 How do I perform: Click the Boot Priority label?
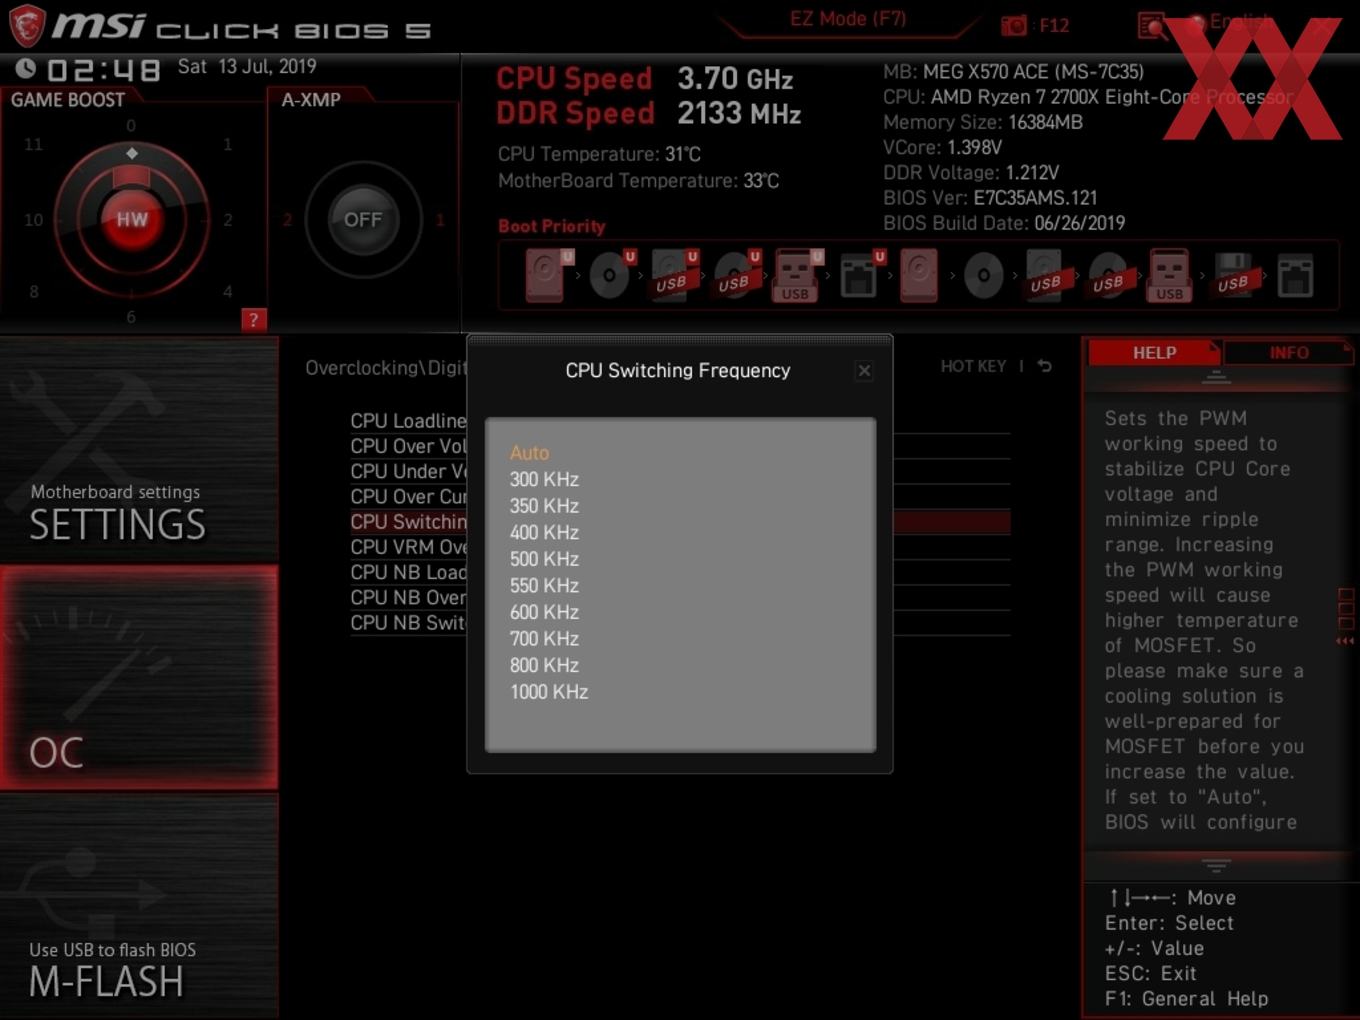[x=552, y=226]
